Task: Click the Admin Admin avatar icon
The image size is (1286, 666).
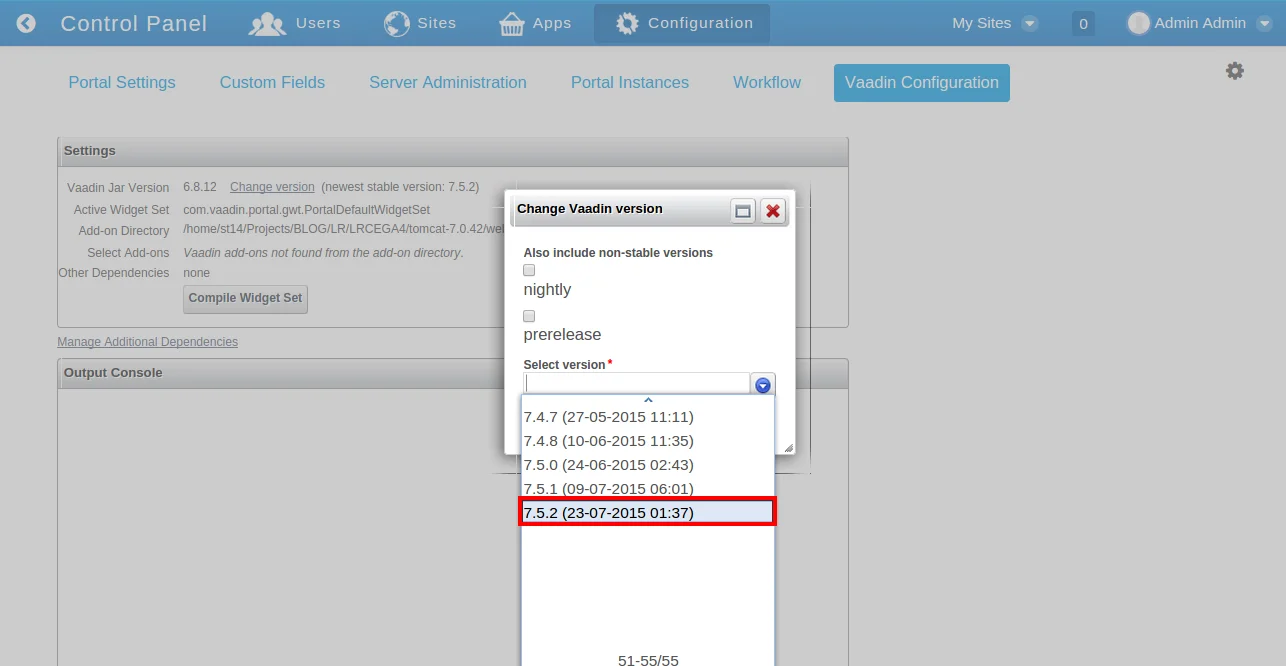Action: 1138,23
